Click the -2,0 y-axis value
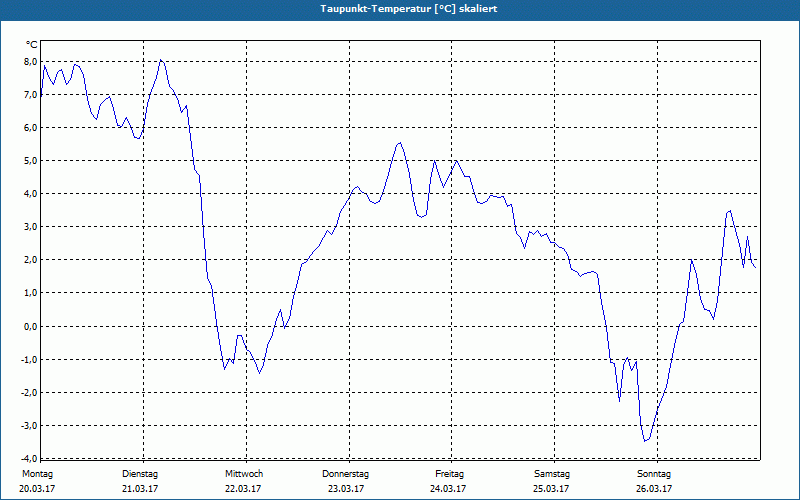This screenshot has width=800, height=500. (30, 392)
